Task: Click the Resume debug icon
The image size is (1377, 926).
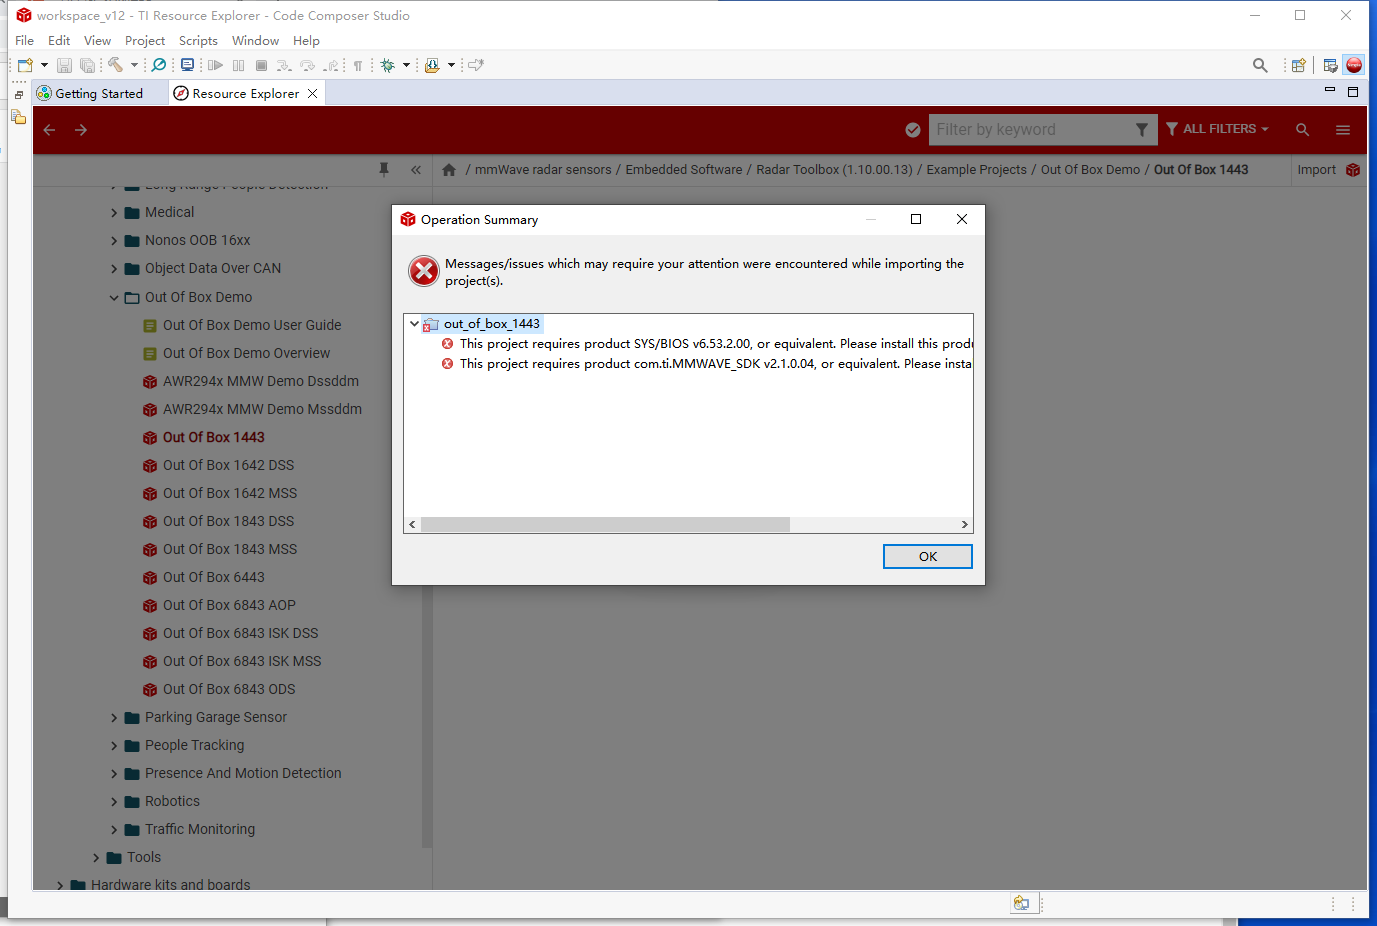Action: (215, 65)
